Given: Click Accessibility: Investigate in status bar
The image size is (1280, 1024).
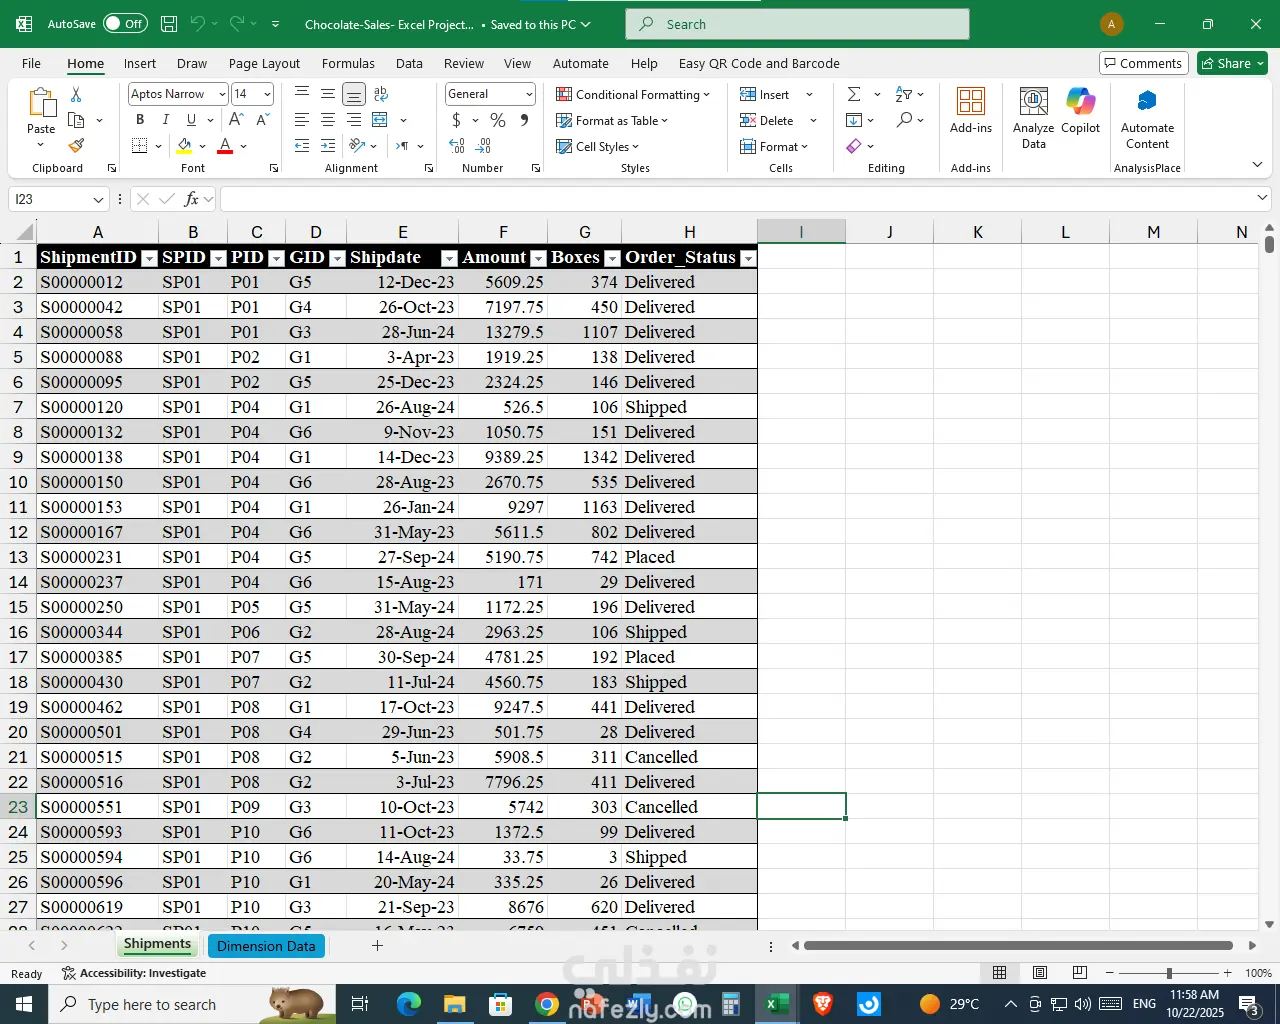Looking at the screenshot, I should pyautogui.click(x=134, y=973).
